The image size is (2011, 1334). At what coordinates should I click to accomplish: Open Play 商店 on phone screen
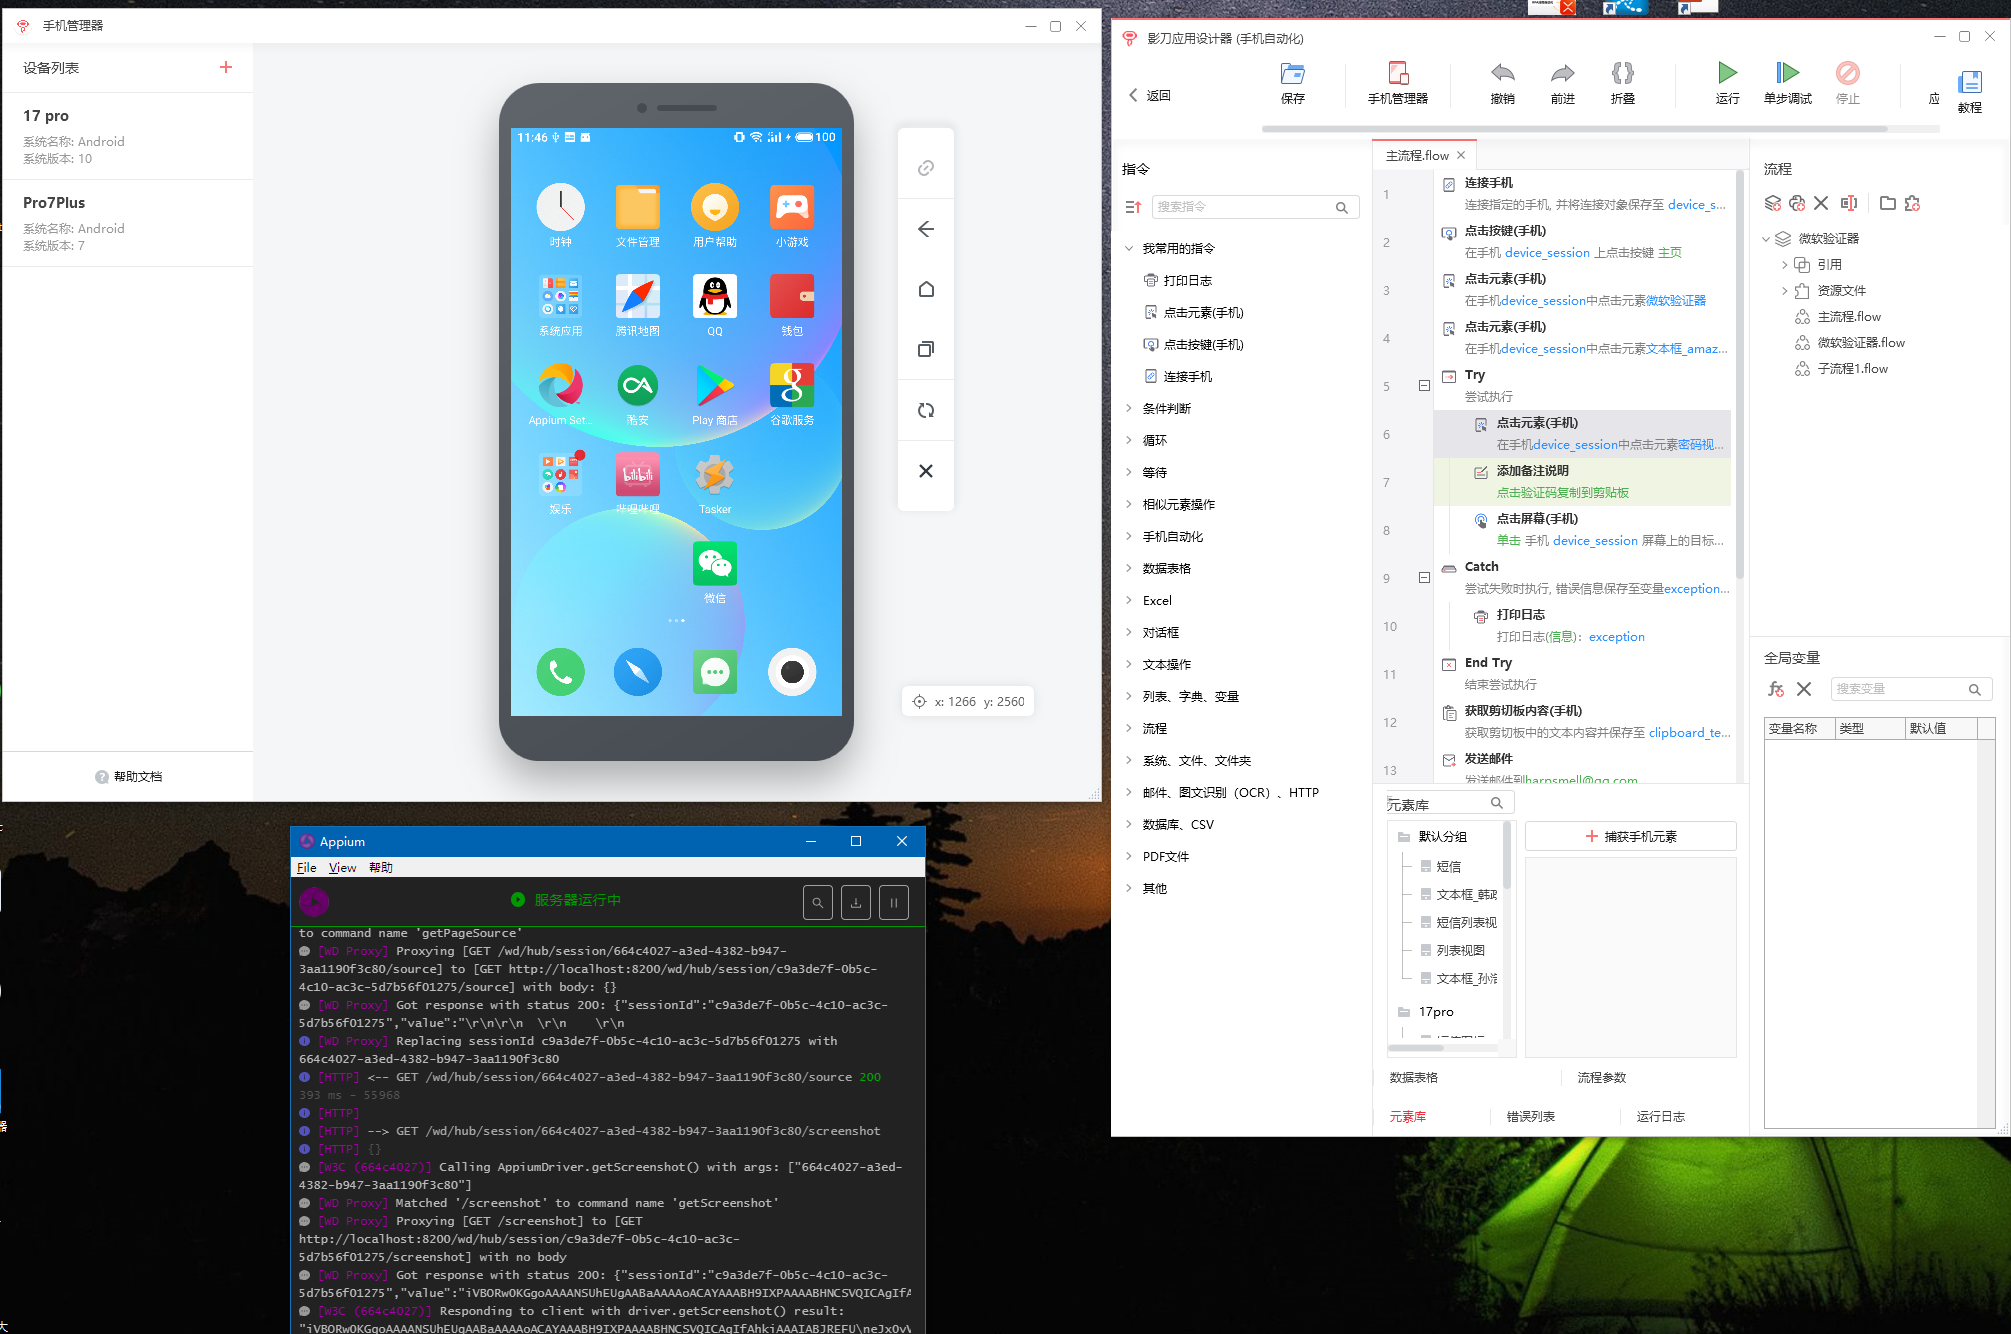[714, 394]
